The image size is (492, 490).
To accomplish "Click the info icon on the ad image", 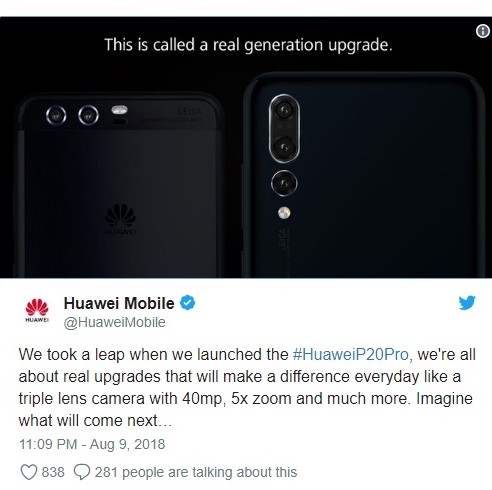I will coord(482,31).
